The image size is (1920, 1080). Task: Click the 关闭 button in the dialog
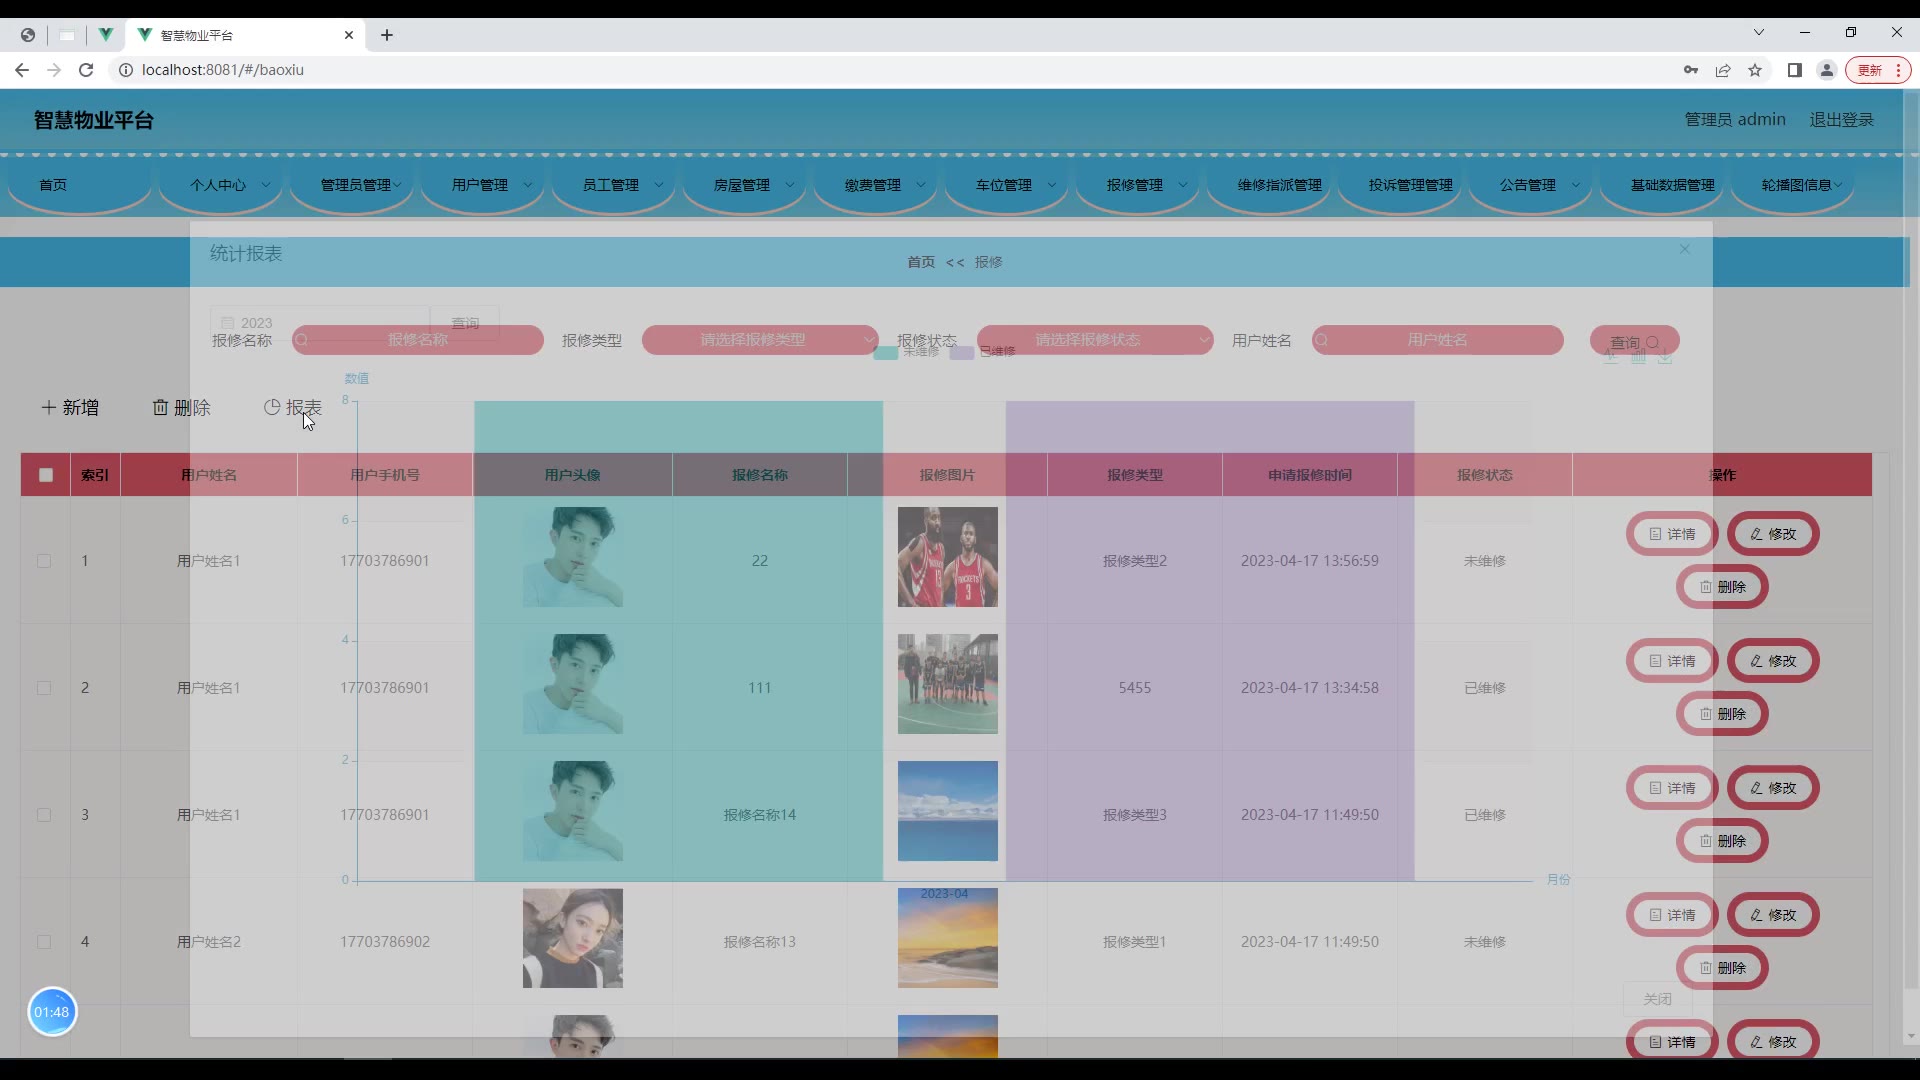(1657, 999)
